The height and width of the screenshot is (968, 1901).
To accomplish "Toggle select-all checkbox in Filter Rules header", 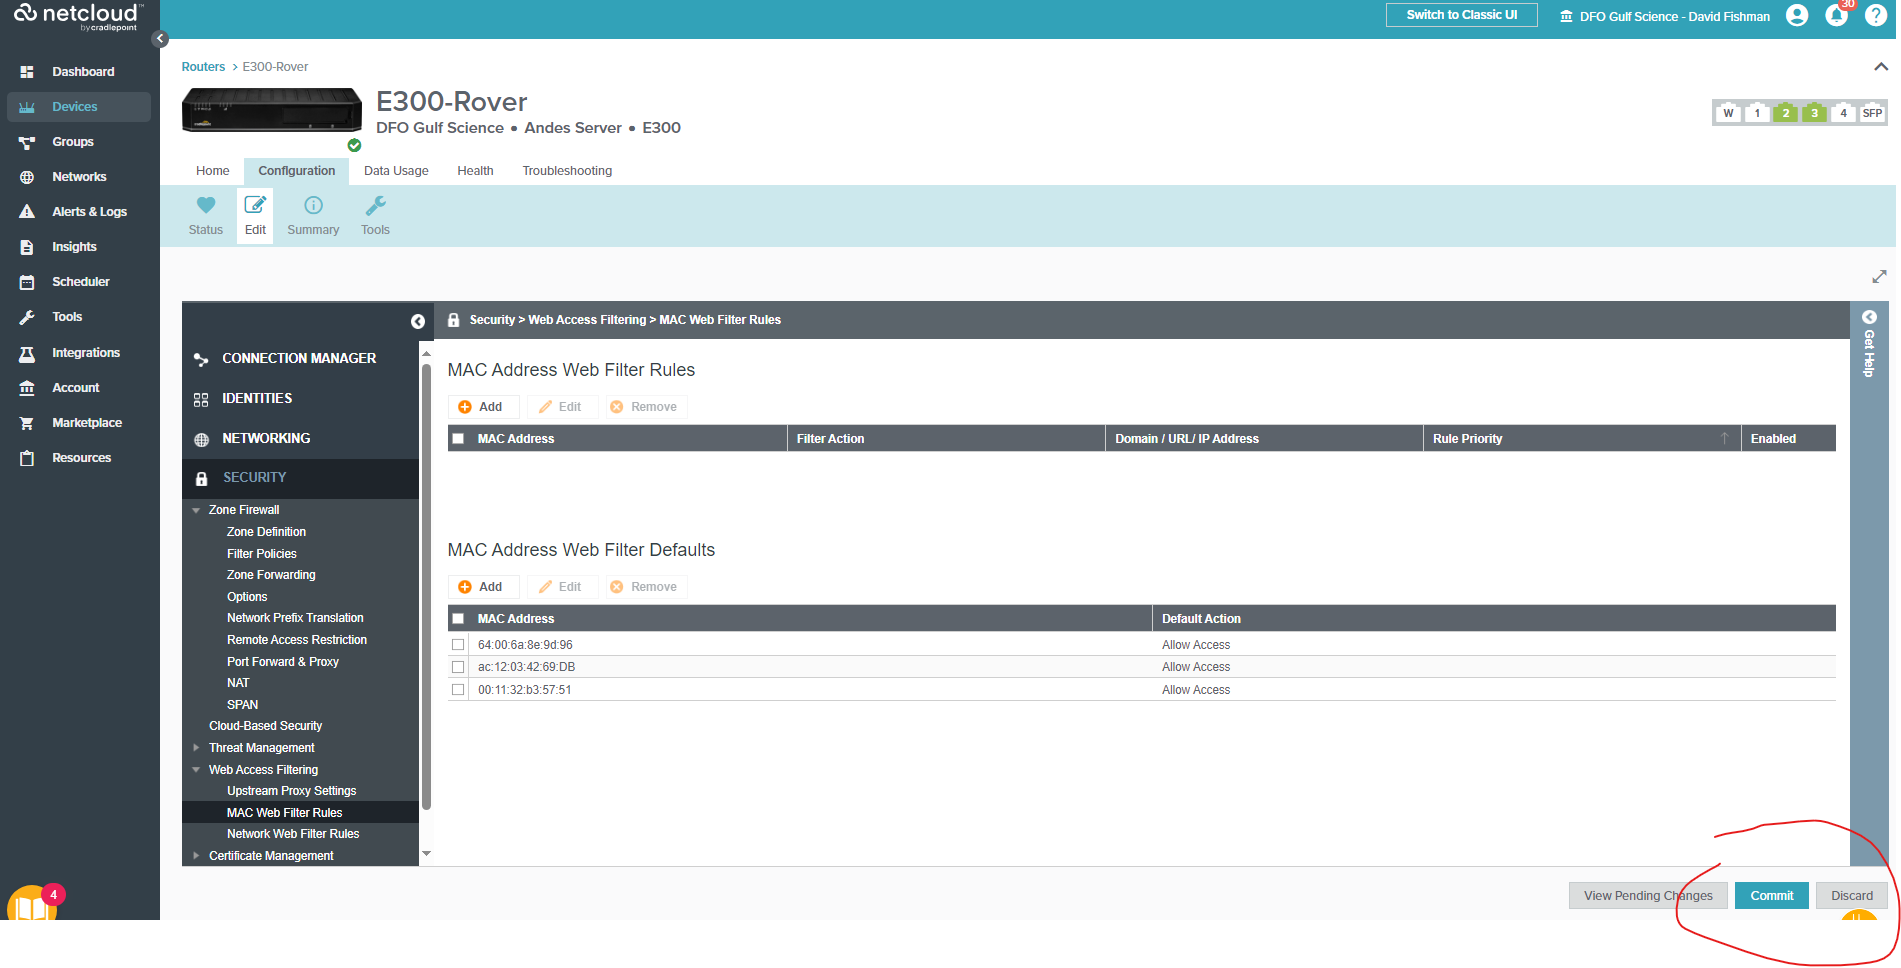I will point(458,439).
